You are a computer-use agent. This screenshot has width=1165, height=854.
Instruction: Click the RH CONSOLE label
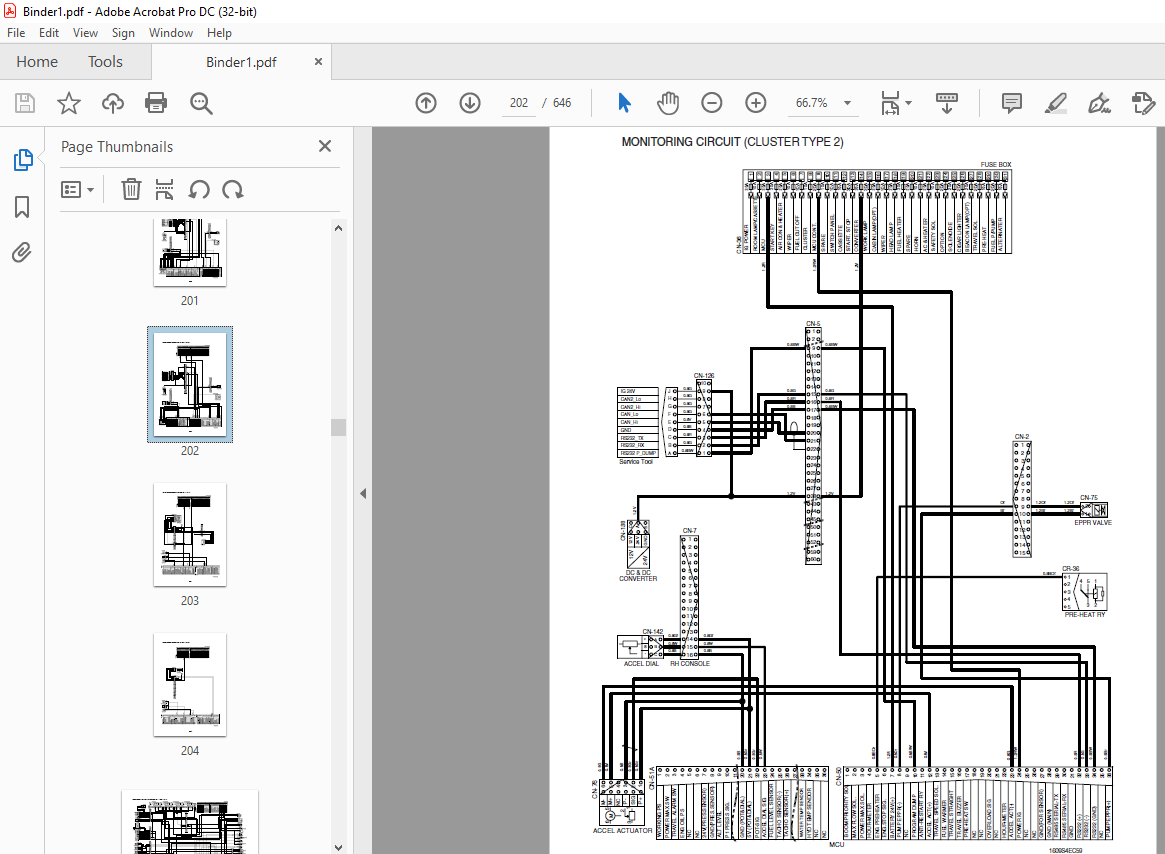click(x=689, y=663)
